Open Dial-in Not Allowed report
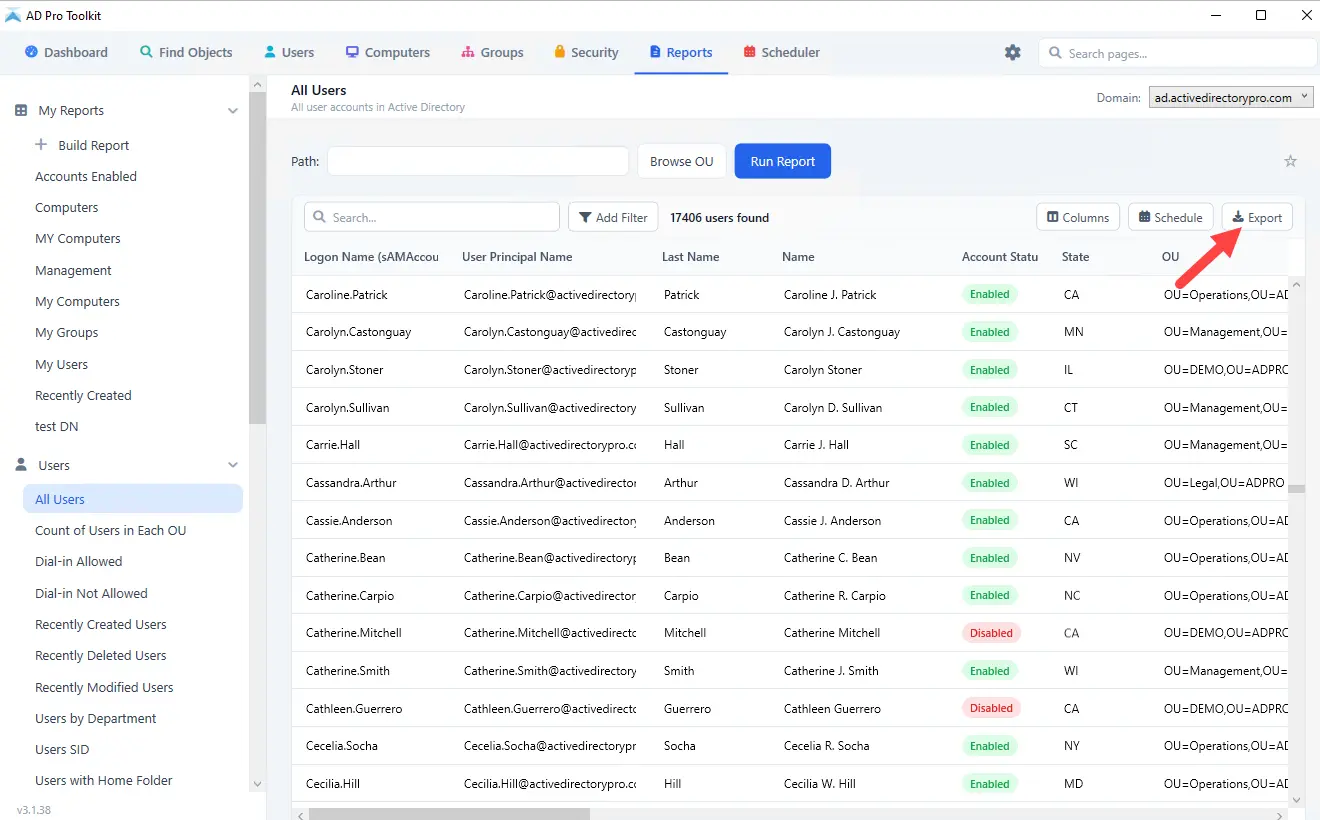Viewport: 1320px width, 820px height. (91, 593)
